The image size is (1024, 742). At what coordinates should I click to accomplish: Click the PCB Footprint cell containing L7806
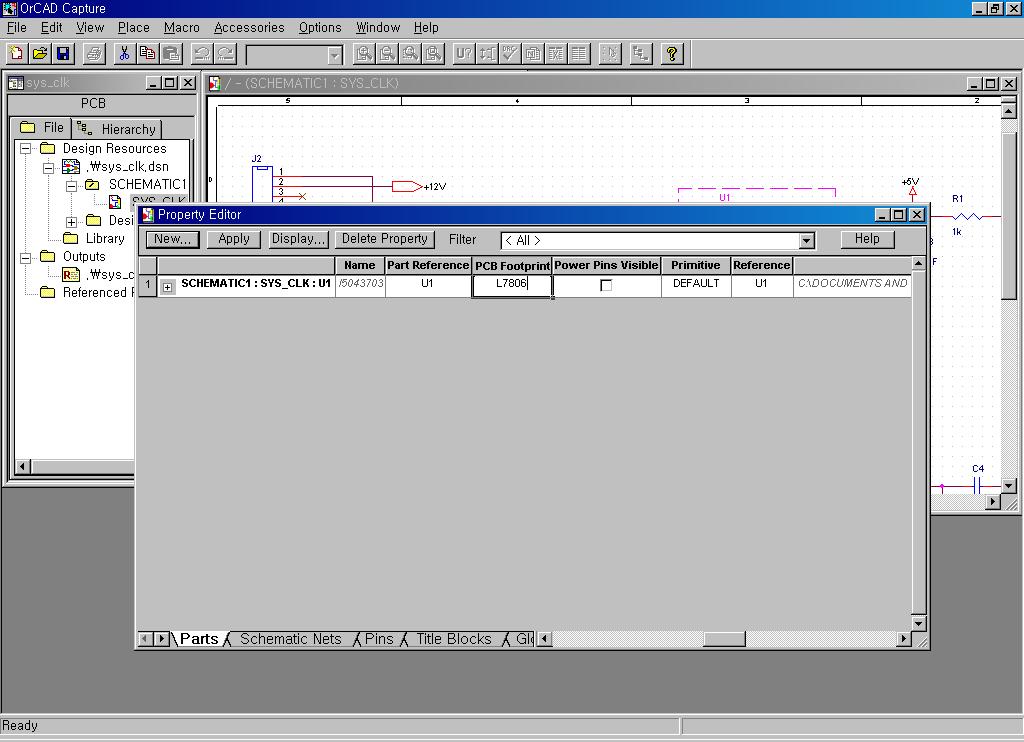[x=512, y=285]
